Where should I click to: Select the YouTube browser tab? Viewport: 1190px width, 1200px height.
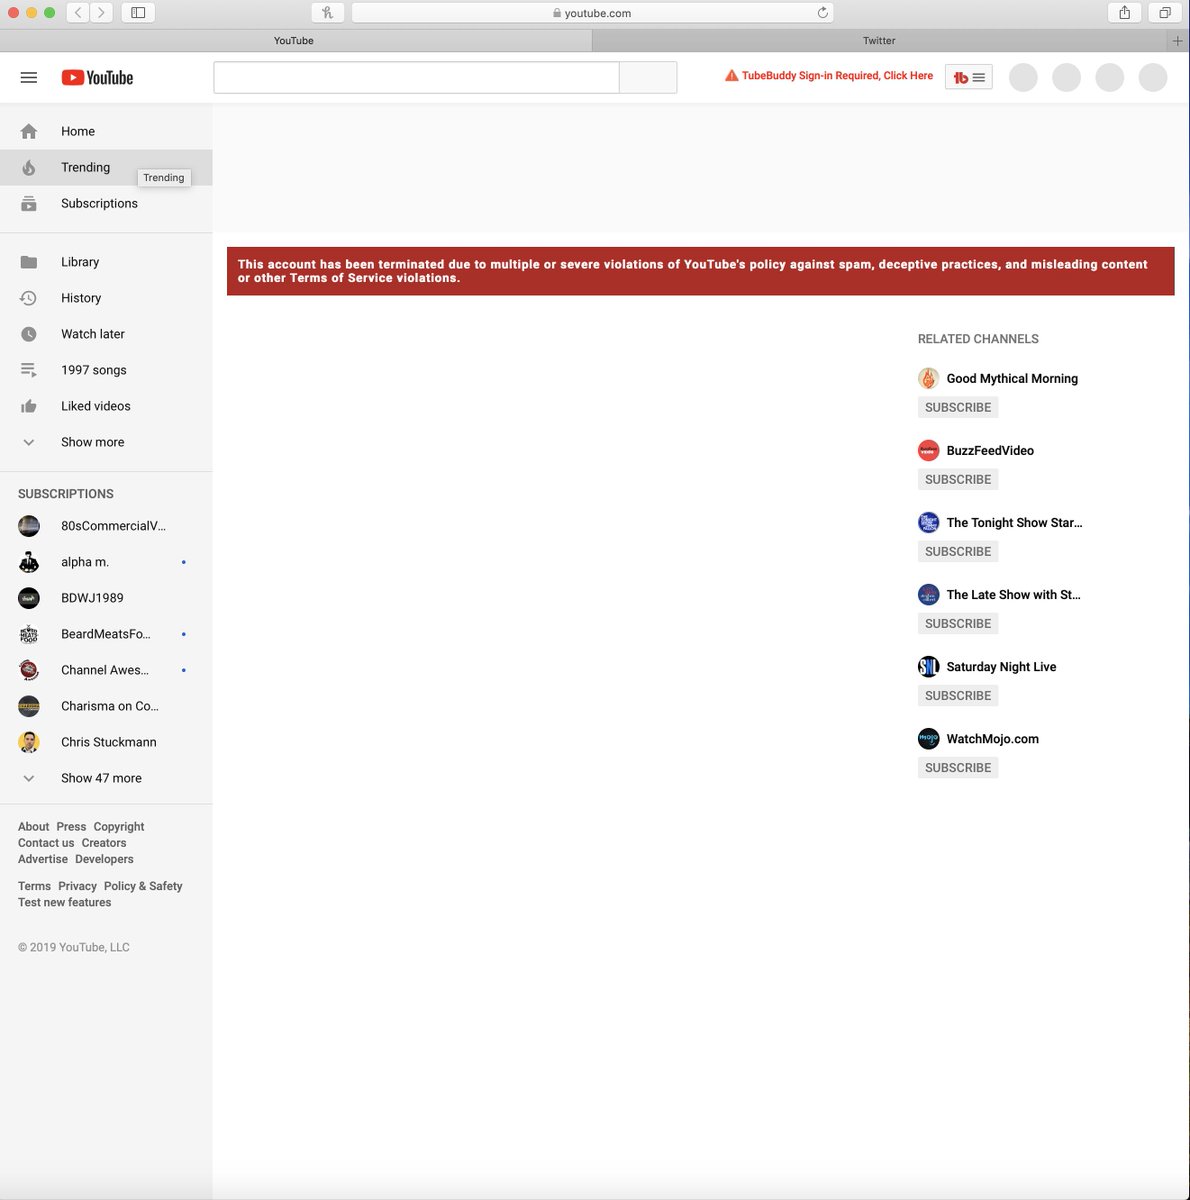tap(295, 41)
